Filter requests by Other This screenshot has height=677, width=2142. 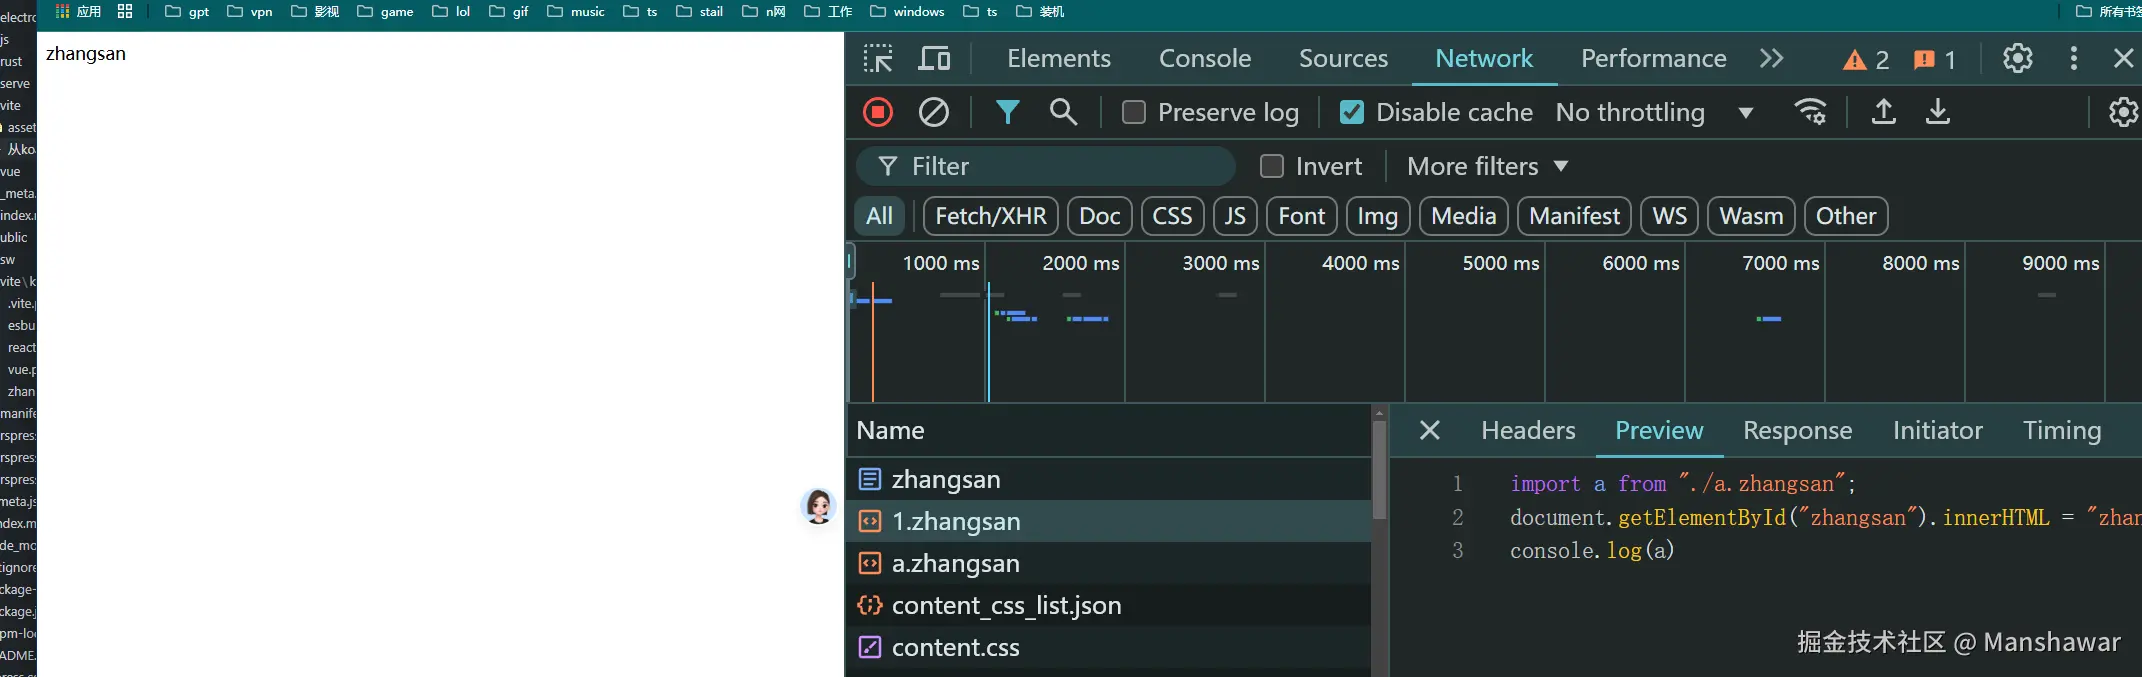point(1846,216)
